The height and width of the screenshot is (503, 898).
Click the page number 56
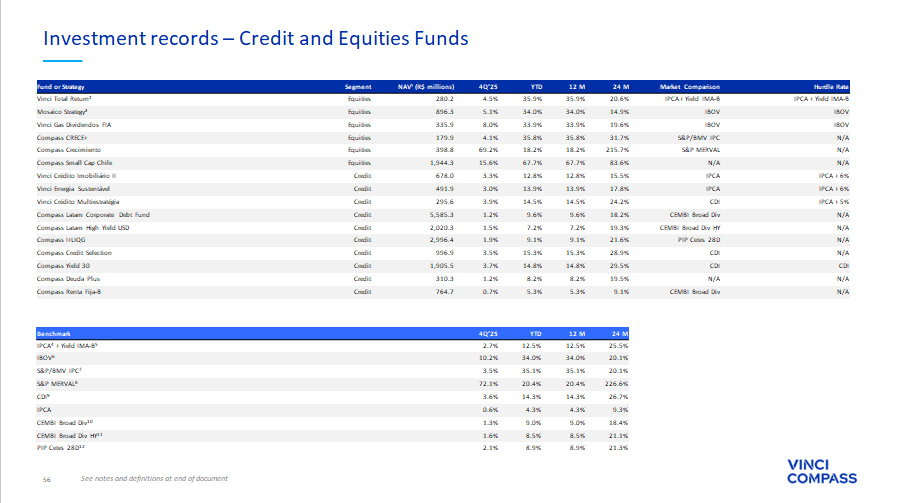[46, 479]
